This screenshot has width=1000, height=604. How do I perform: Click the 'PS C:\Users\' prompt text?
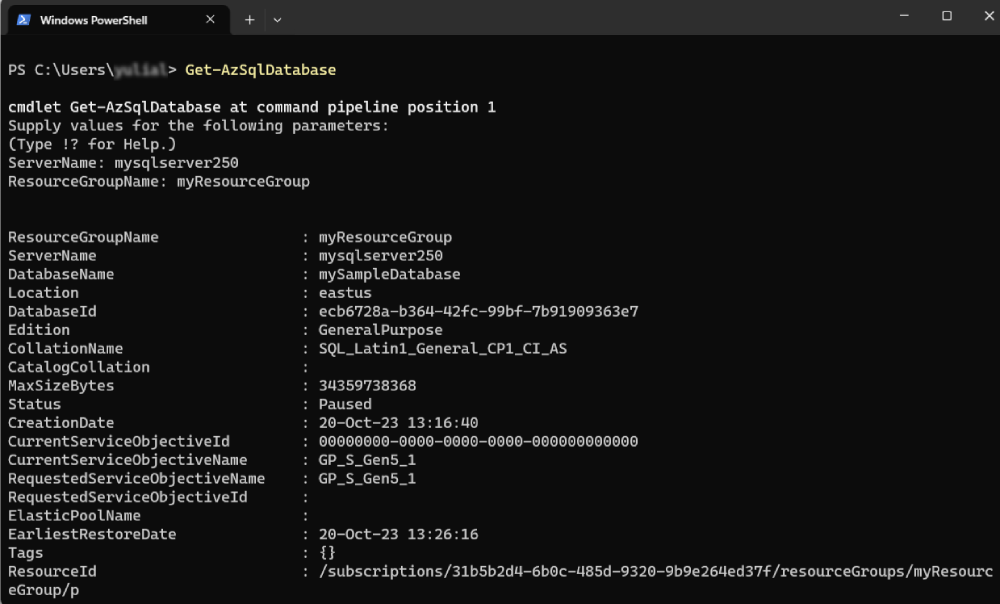61,70
